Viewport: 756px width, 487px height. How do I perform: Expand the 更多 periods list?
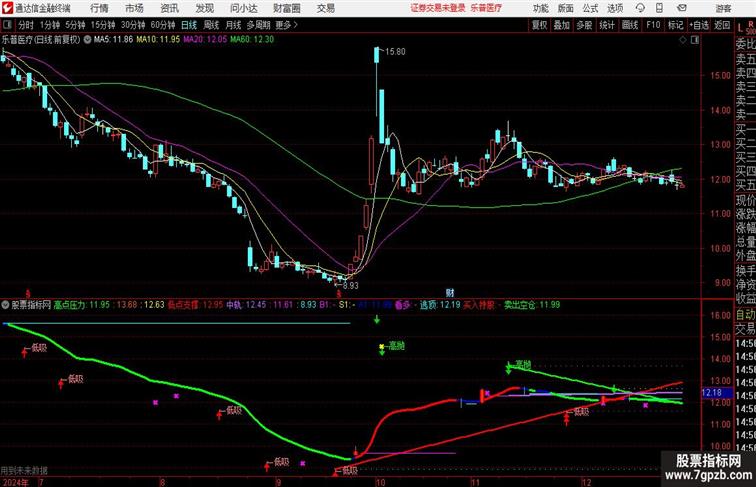[286, 25]
